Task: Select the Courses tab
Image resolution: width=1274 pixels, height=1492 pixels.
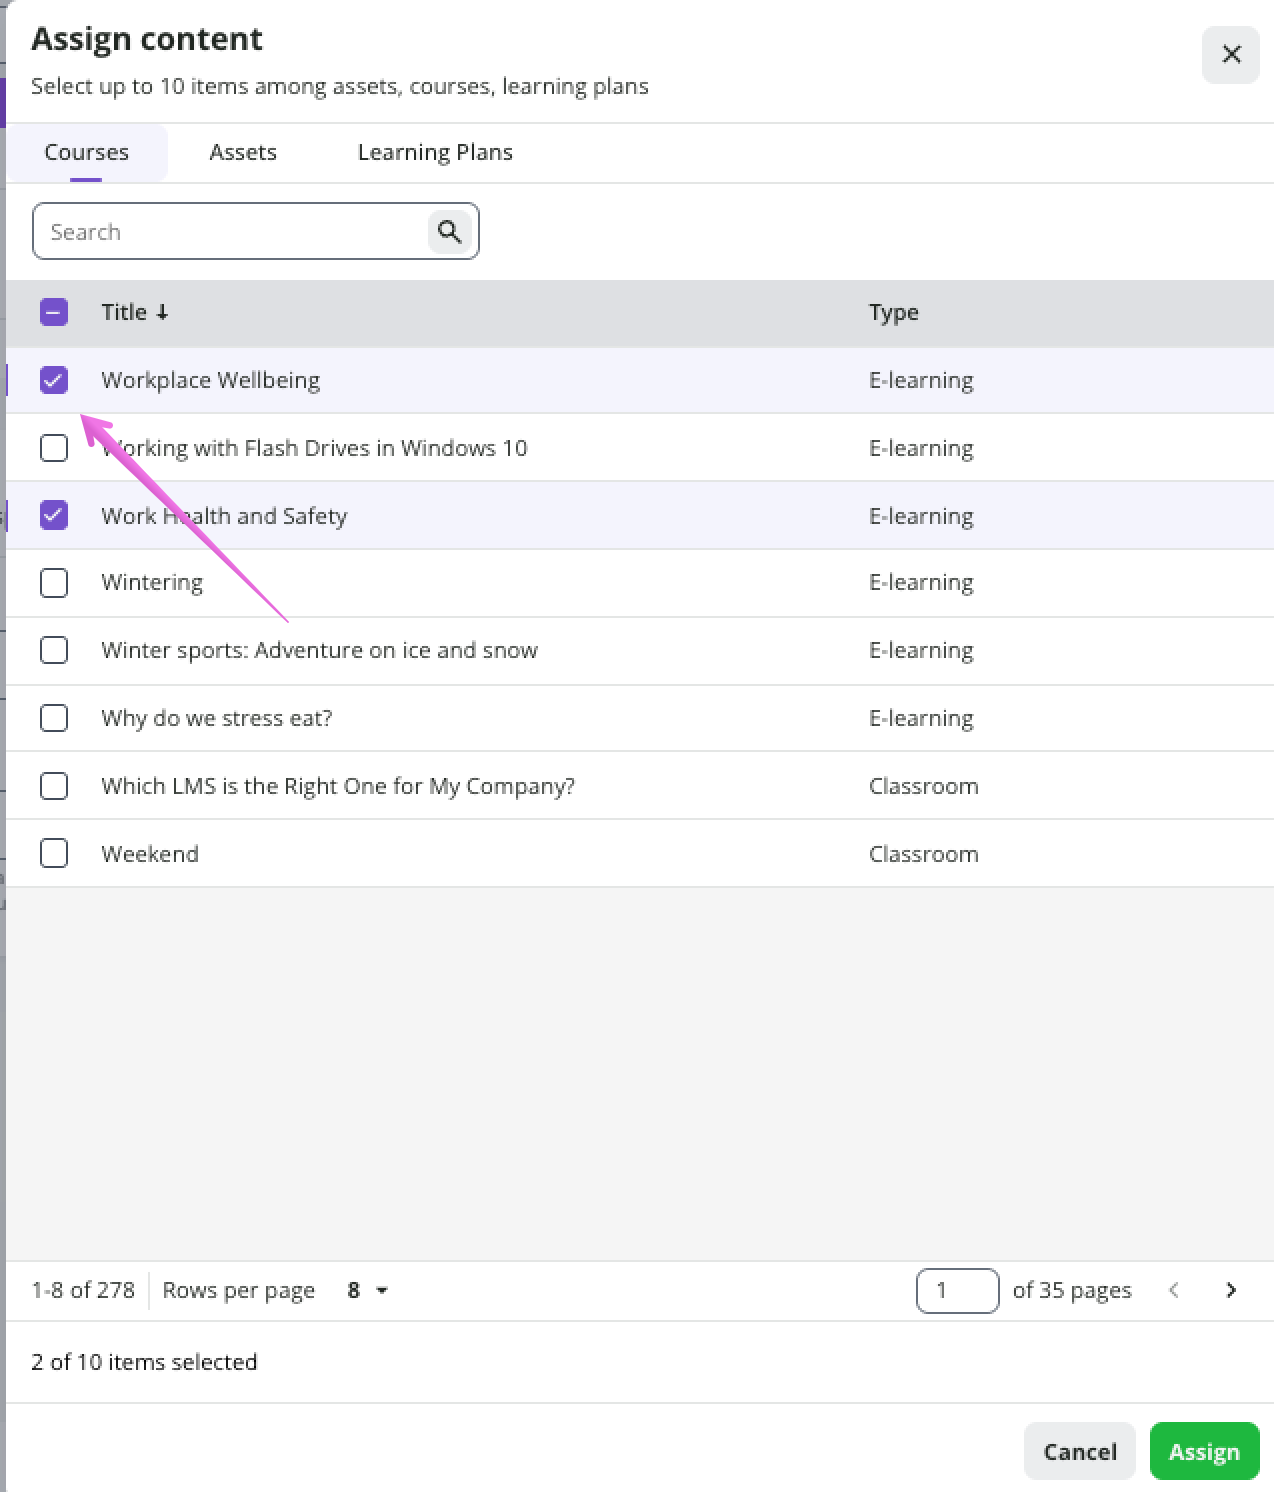Action: [87, 153]
